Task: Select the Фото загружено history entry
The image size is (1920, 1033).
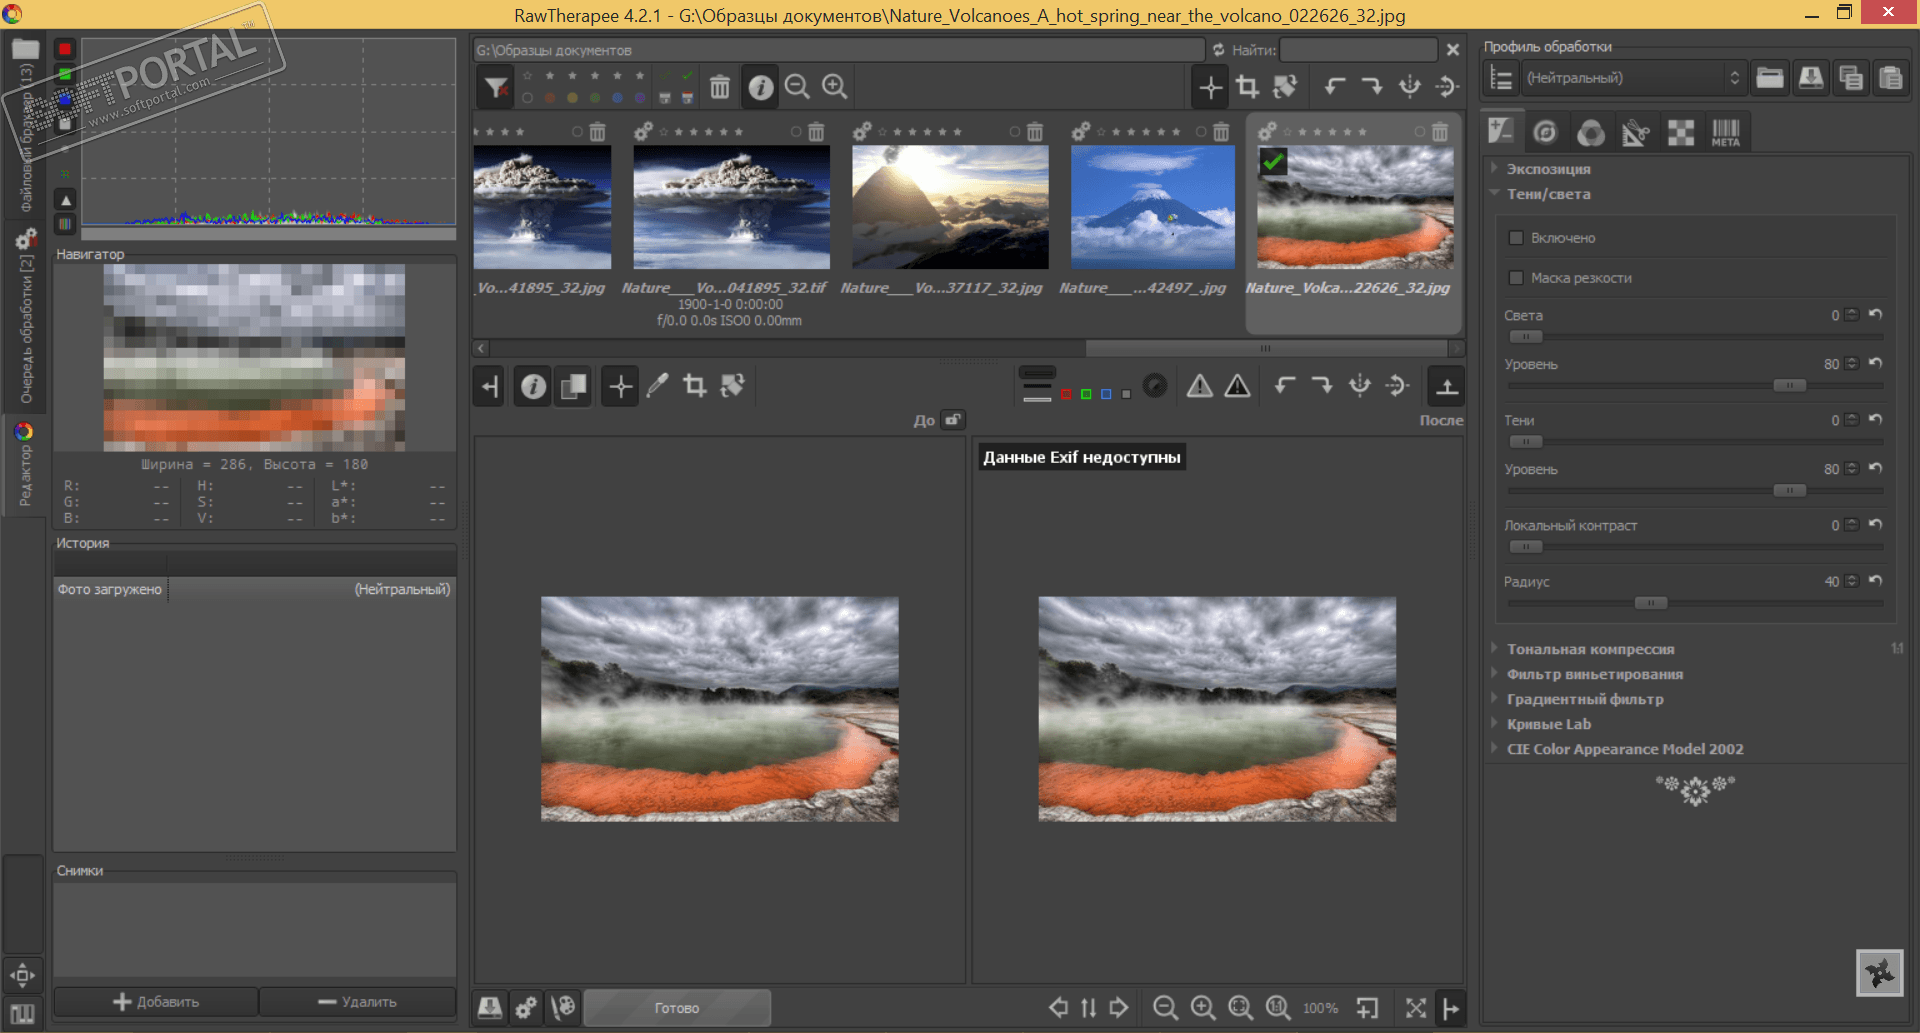Action: 254,590
